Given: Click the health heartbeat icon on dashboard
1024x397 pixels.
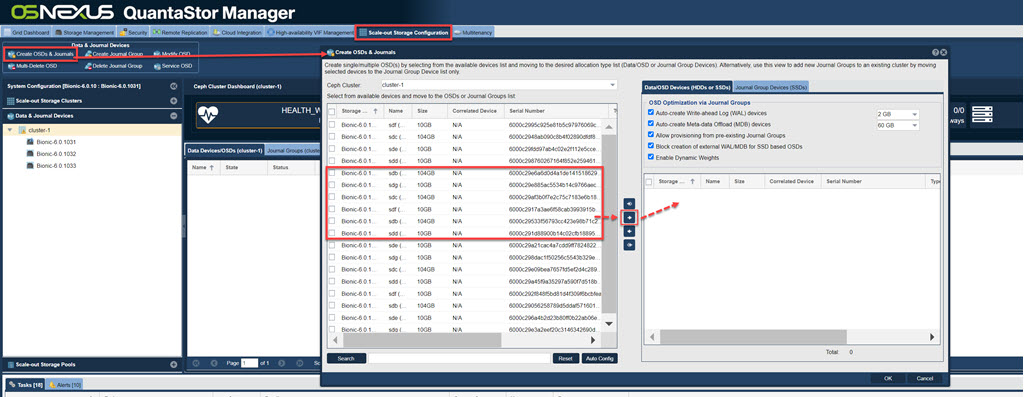Looking at the screenshot, I should pyautogui.click(x=208, y=115).
